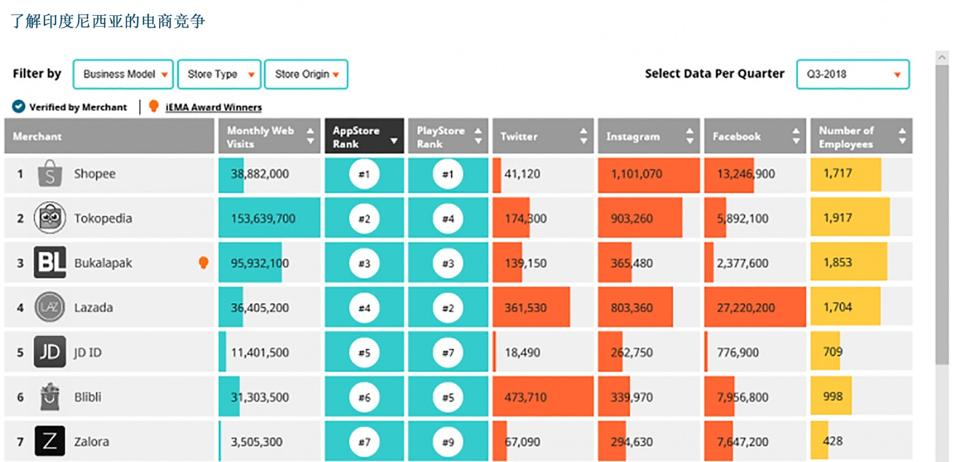Sort by Twitter column header
The width and height of the screenshot is (958, 462).
pos(543,136)
